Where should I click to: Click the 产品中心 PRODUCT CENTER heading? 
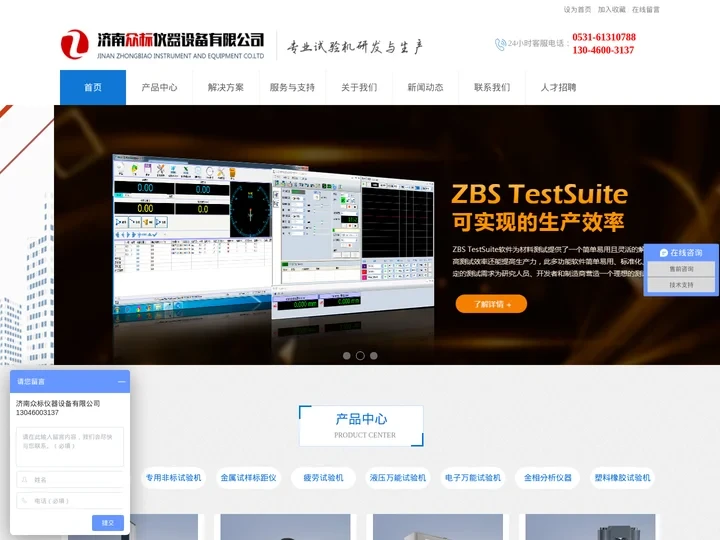pos(361,426)
